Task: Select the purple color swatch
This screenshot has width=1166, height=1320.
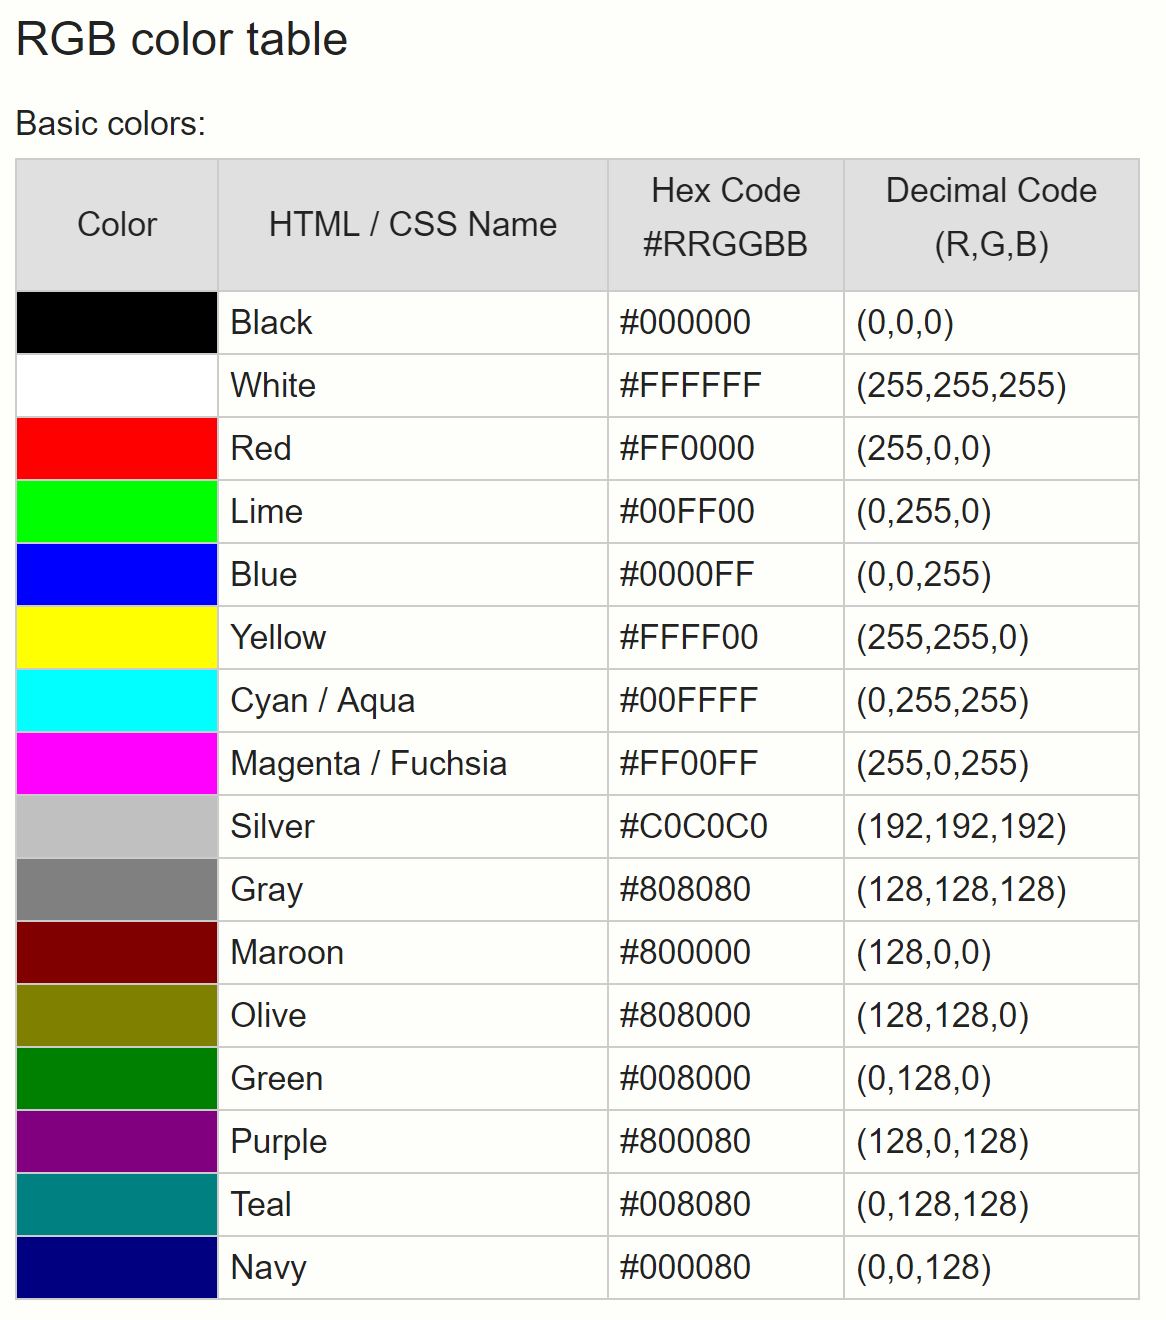Action: [x=117, y=1142]
